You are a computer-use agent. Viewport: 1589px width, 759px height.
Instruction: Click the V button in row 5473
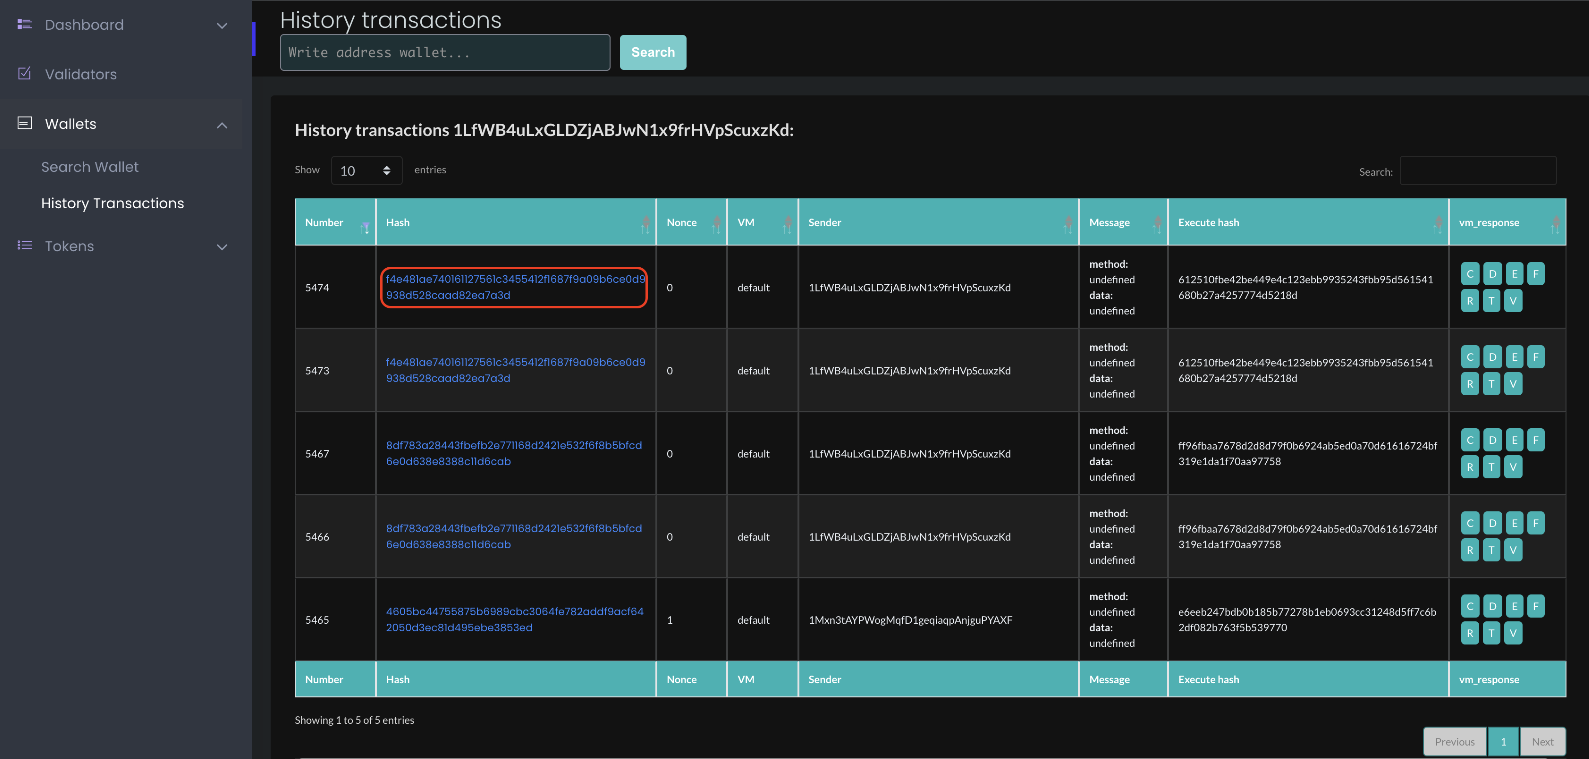1514,384
